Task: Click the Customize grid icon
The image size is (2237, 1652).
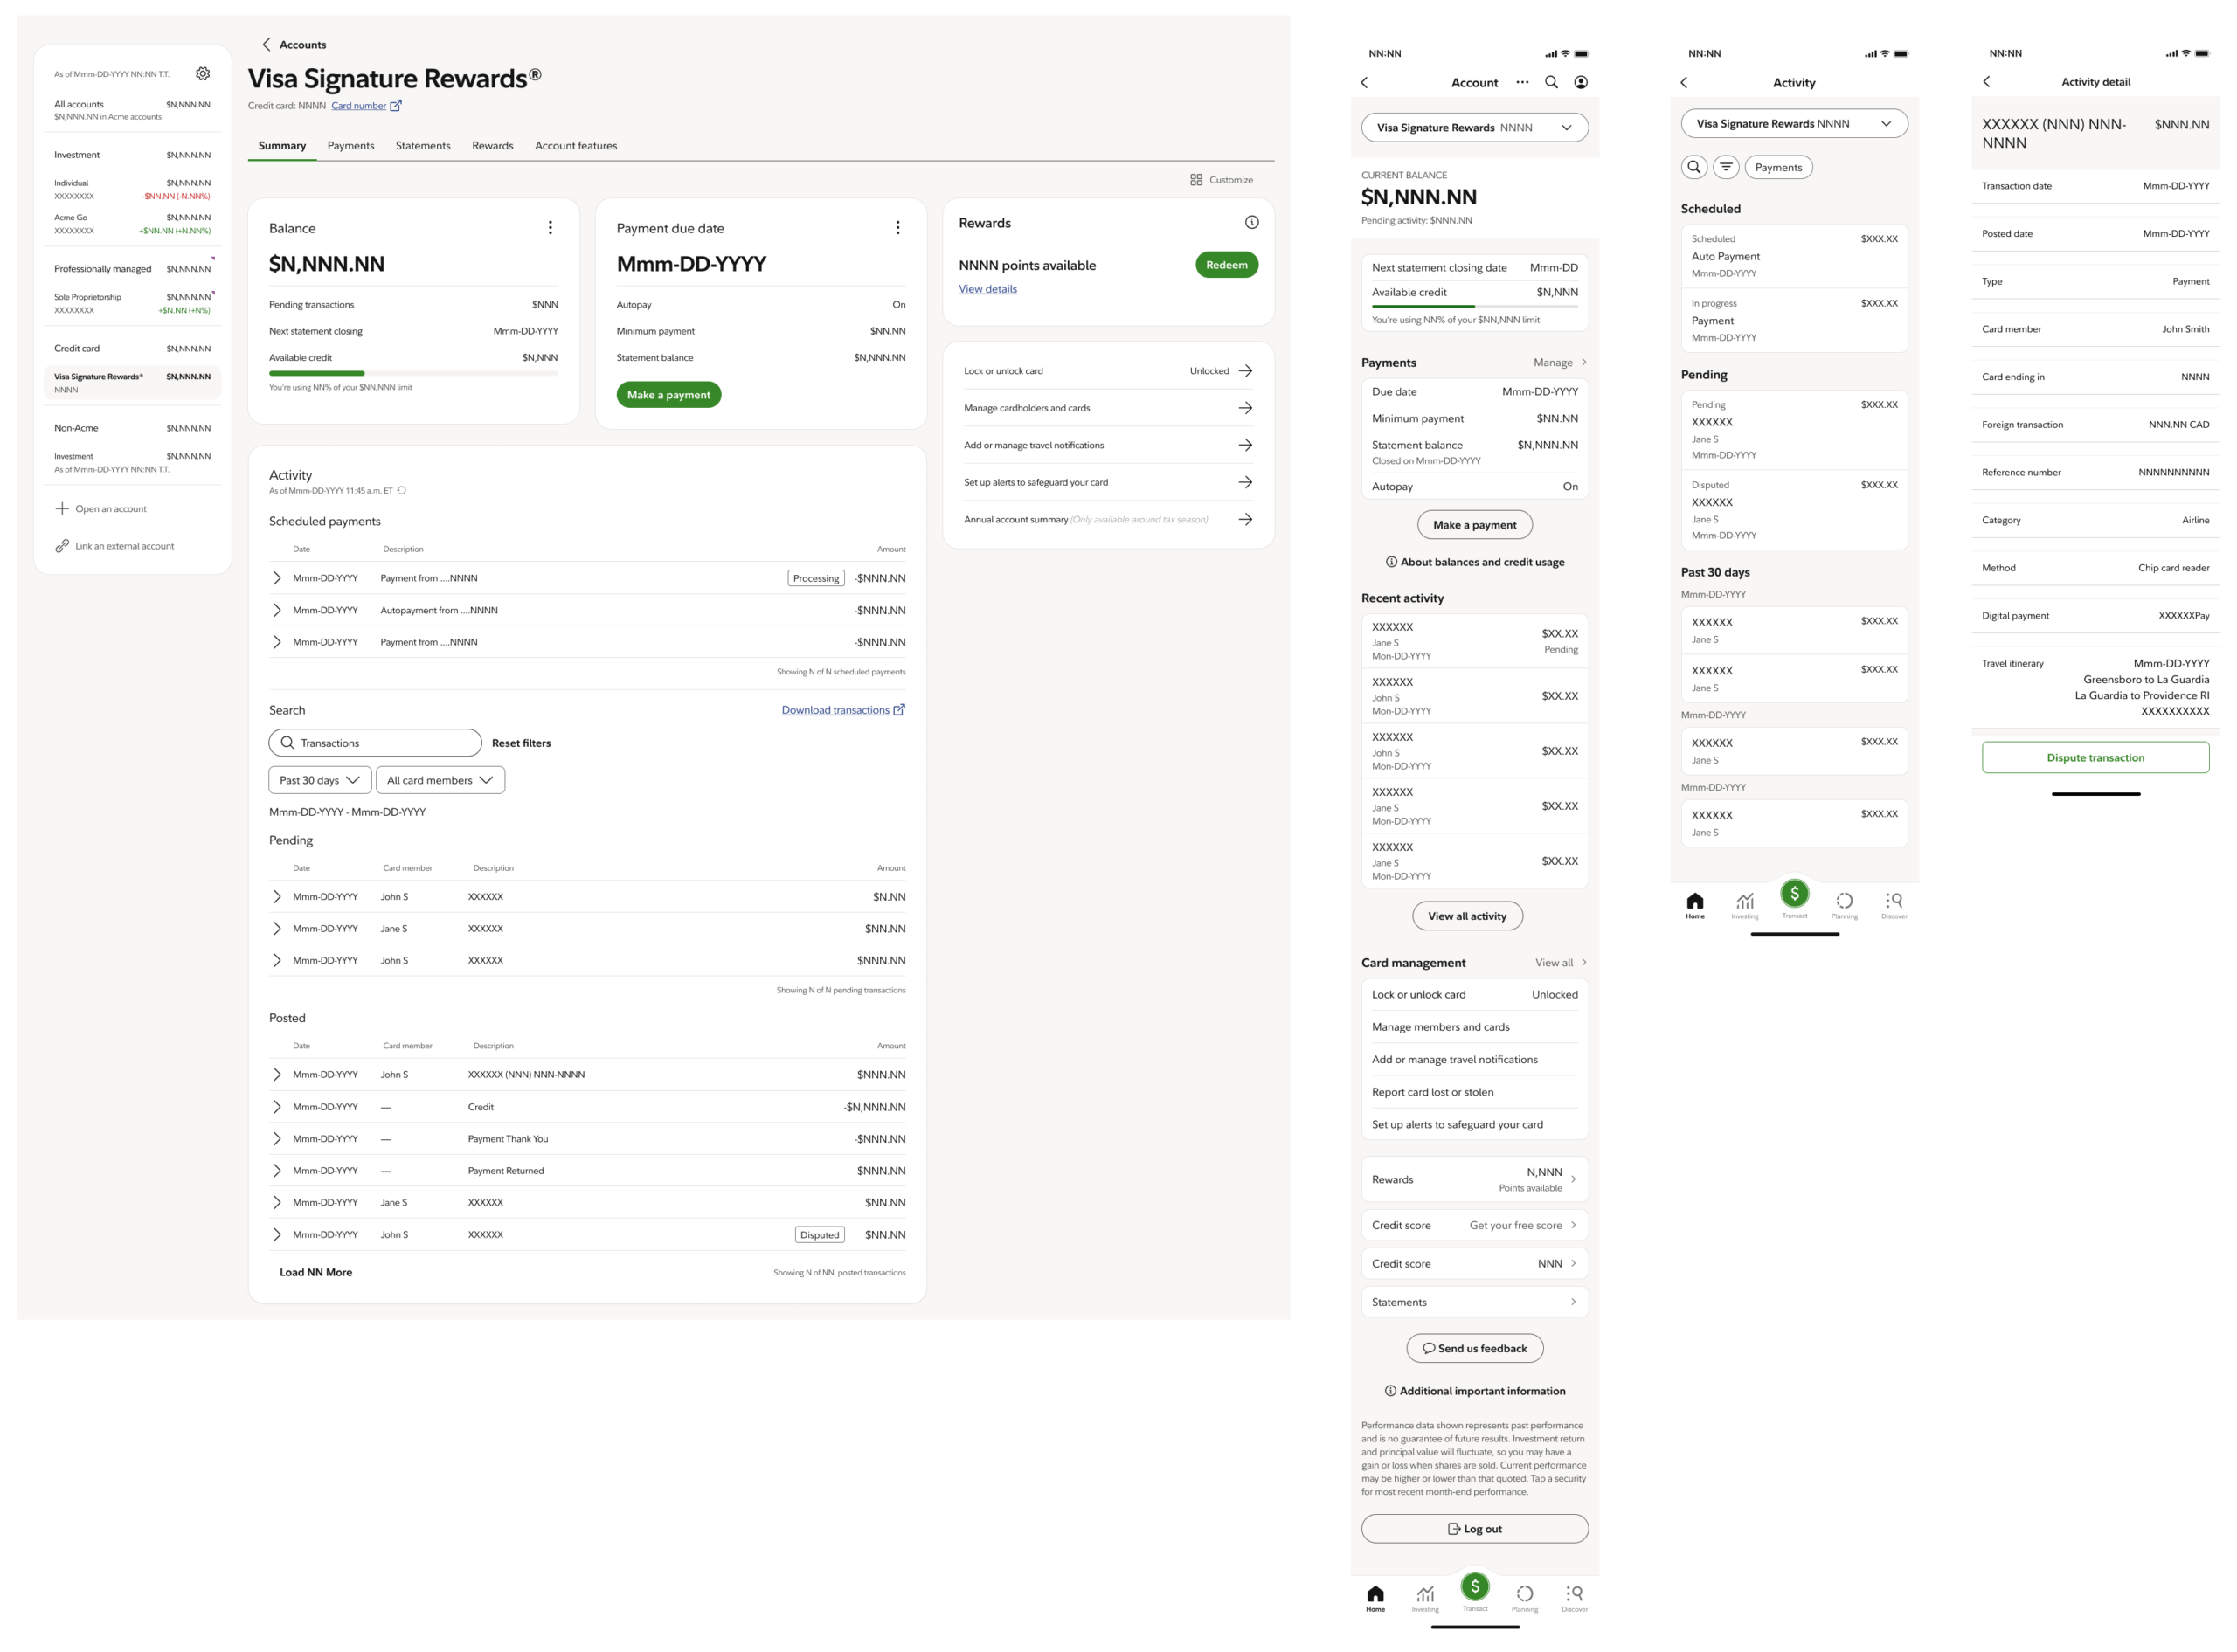Action: tap(1196, 180)
